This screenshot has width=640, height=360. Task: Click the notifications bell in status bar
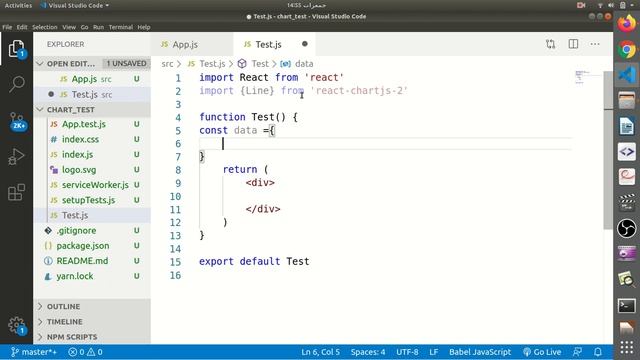pos(598,352)
